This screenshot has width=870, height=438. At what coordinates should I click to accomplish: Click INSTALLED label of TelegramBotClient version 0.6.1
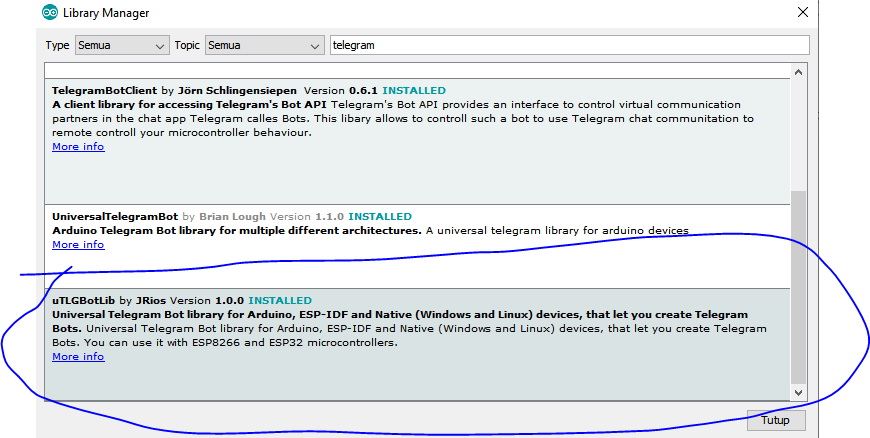(414, 91)
